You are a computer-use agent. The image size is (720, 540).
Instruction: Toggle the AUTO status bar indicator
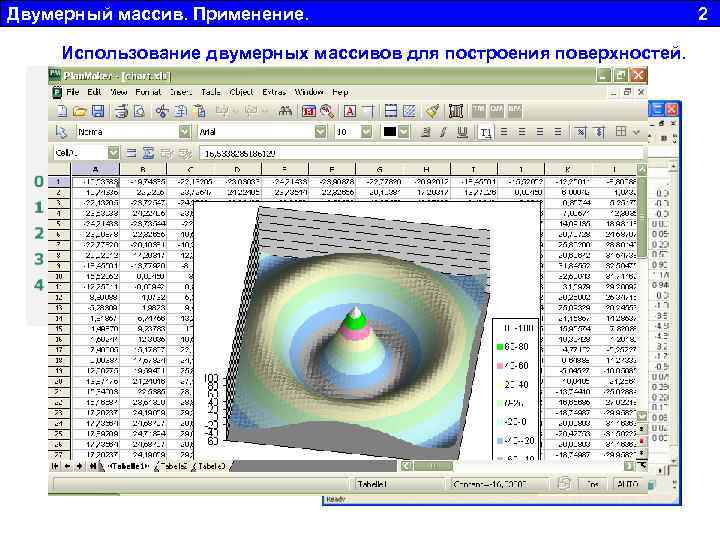[627, 484]
